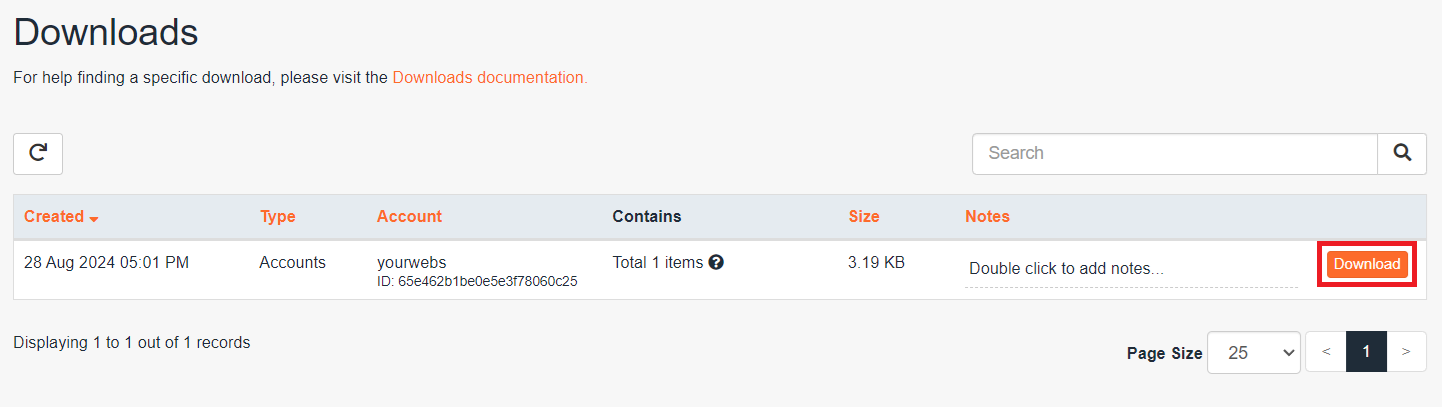Click the magnifier search button
1442x407 pixels.
[x=1402, y=153]
